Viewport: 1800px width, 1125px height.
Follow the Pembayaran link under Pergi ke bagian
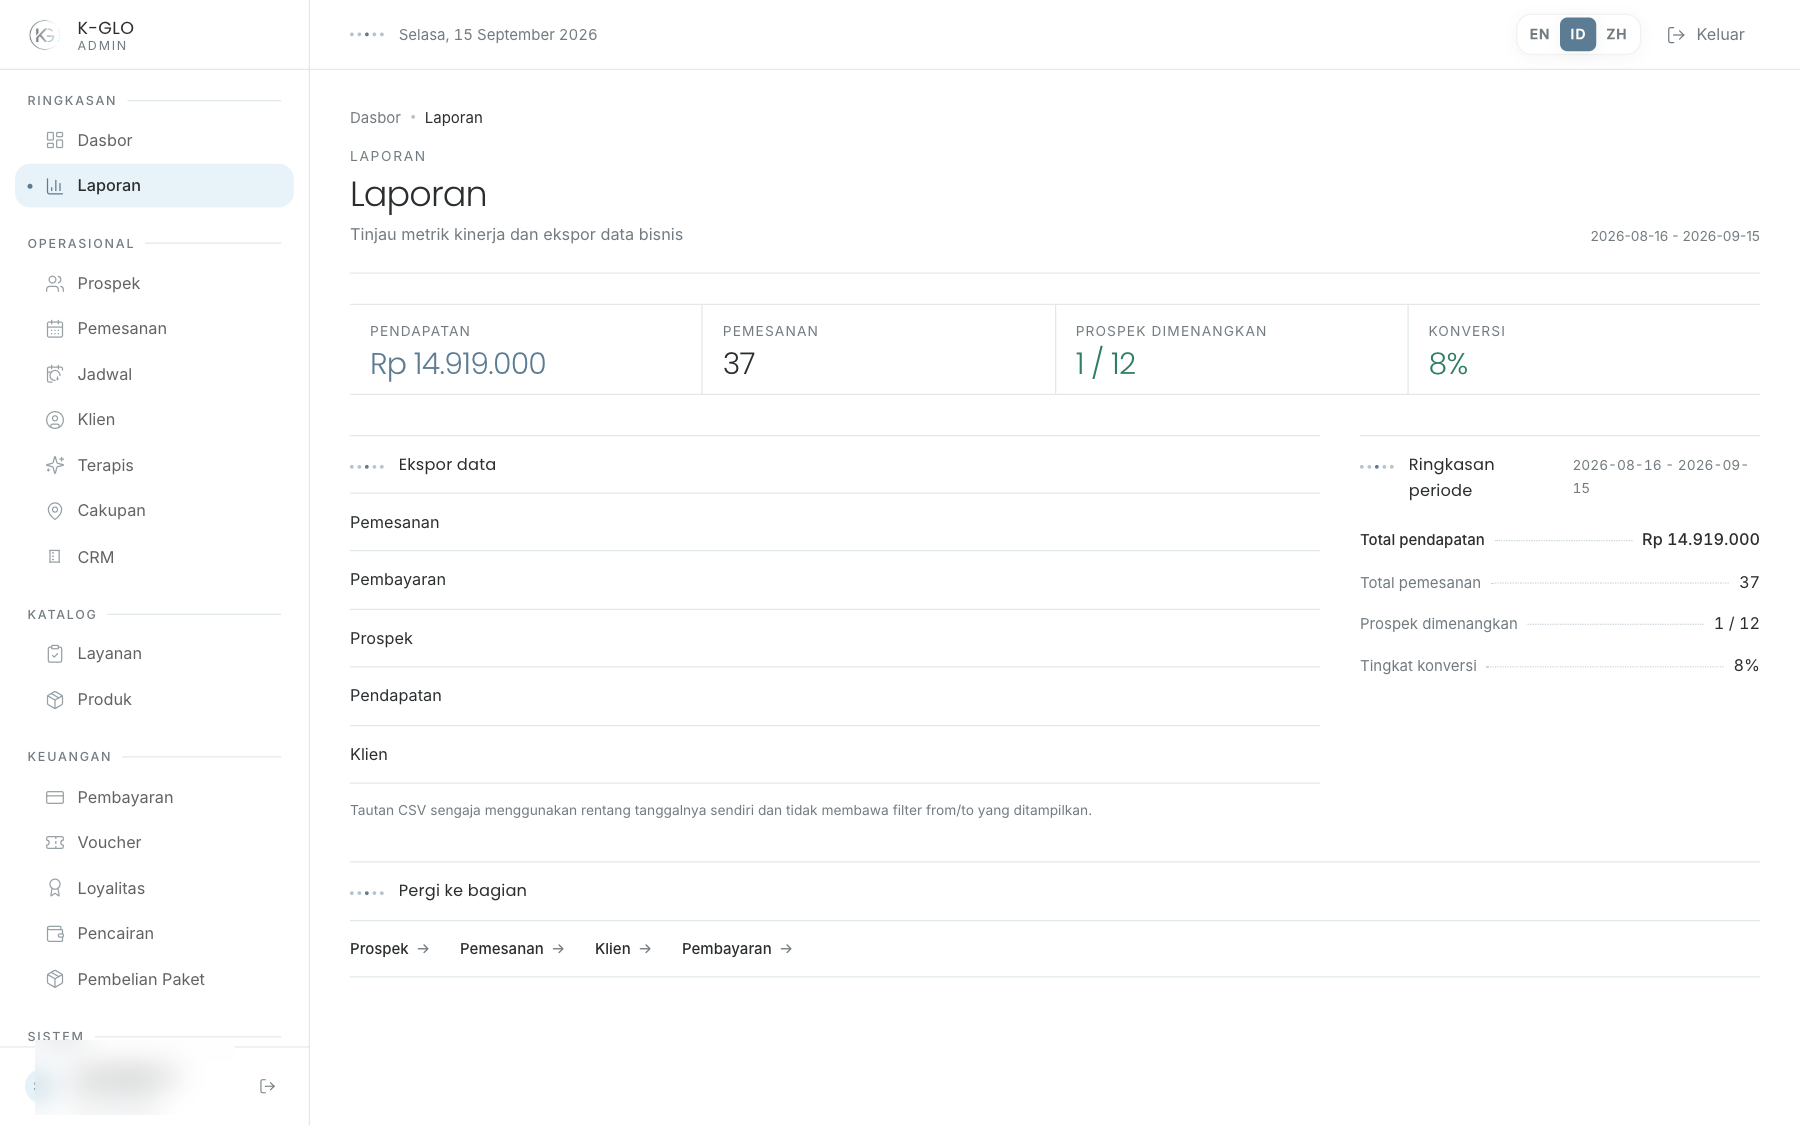click(x=737, y=949)
